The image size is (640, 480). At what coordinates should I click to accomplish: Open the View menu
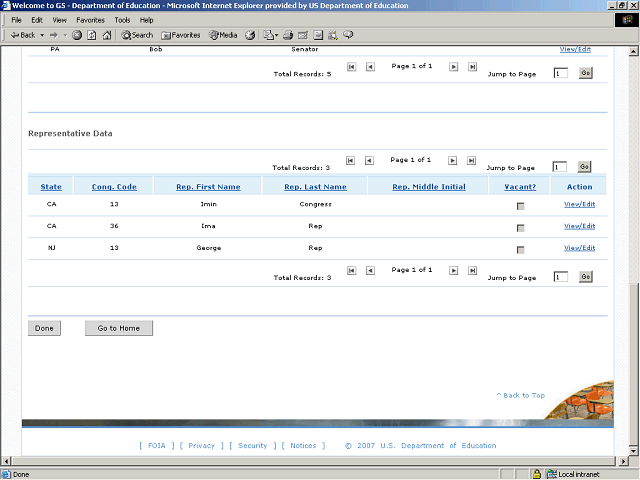click(60, 19)
